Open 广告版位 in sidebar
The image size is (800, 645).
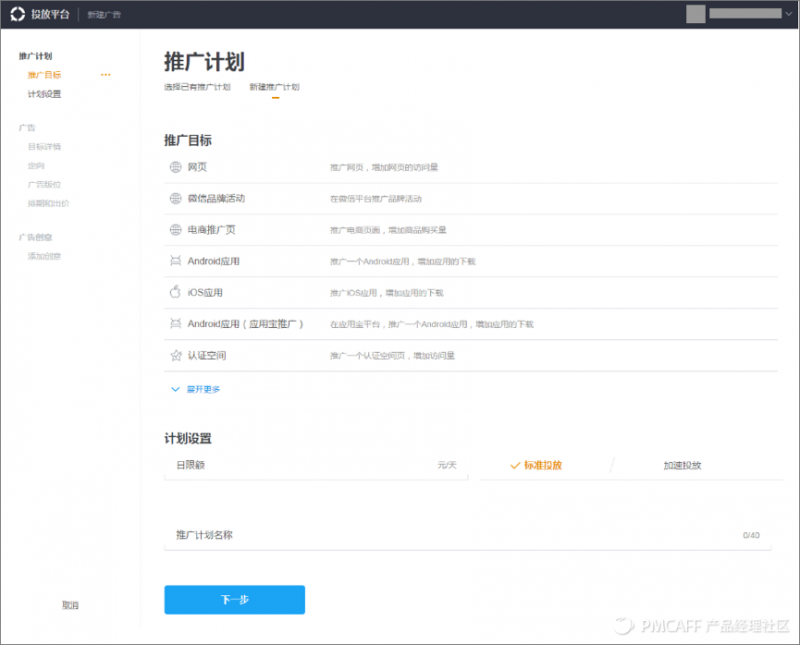pos(44,185)
